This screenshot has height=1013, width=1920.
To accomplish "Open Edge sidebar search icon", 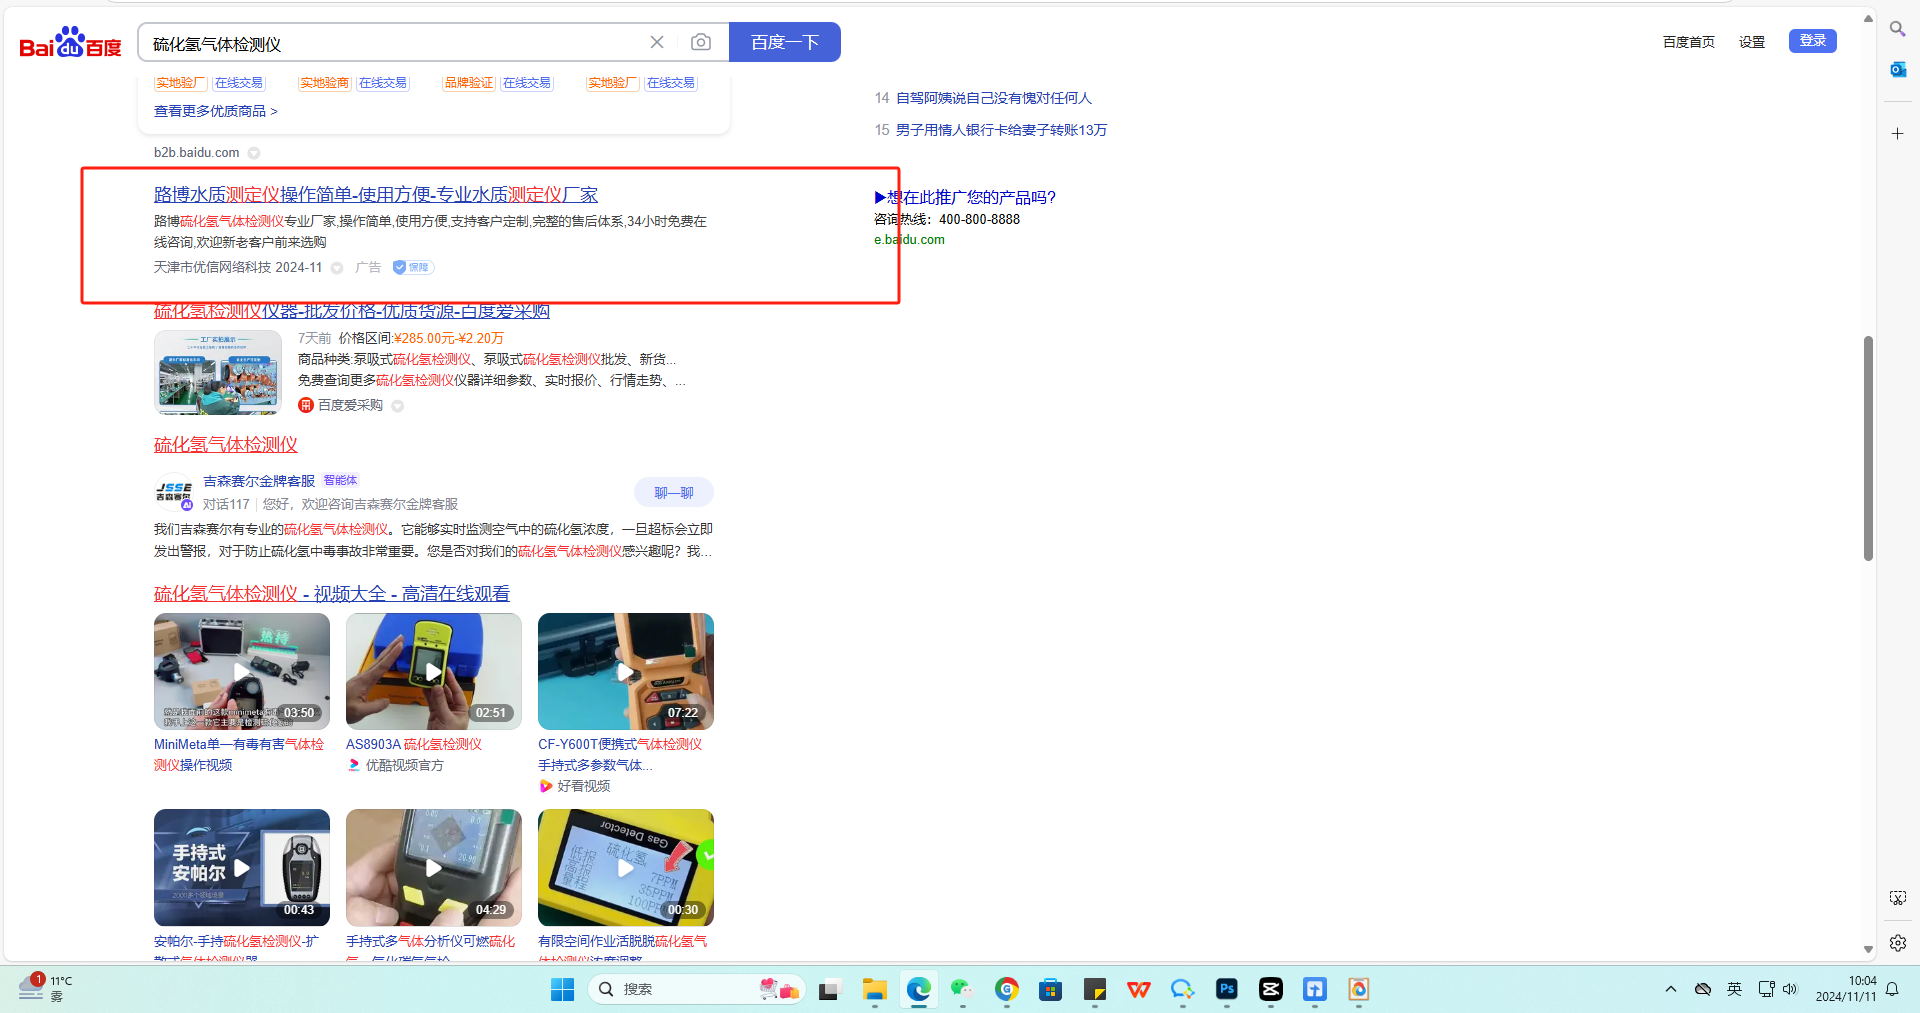I will click(x=1897, y=29).
